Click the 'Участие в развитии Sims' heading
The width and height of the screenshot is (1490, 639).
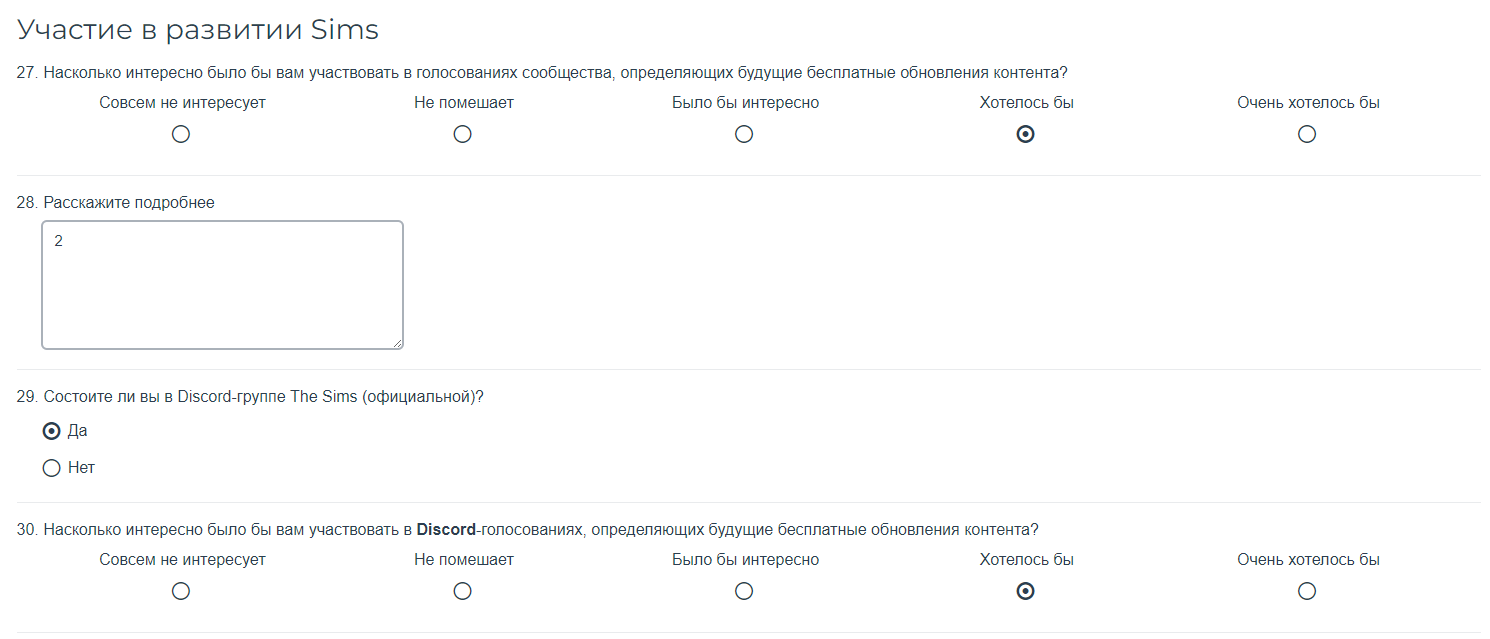[198, 30]
